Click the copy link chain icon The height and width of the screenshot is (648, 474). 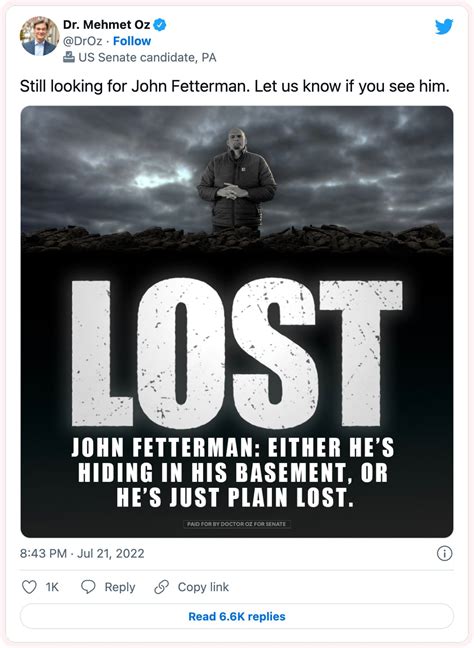pos(162,587)
